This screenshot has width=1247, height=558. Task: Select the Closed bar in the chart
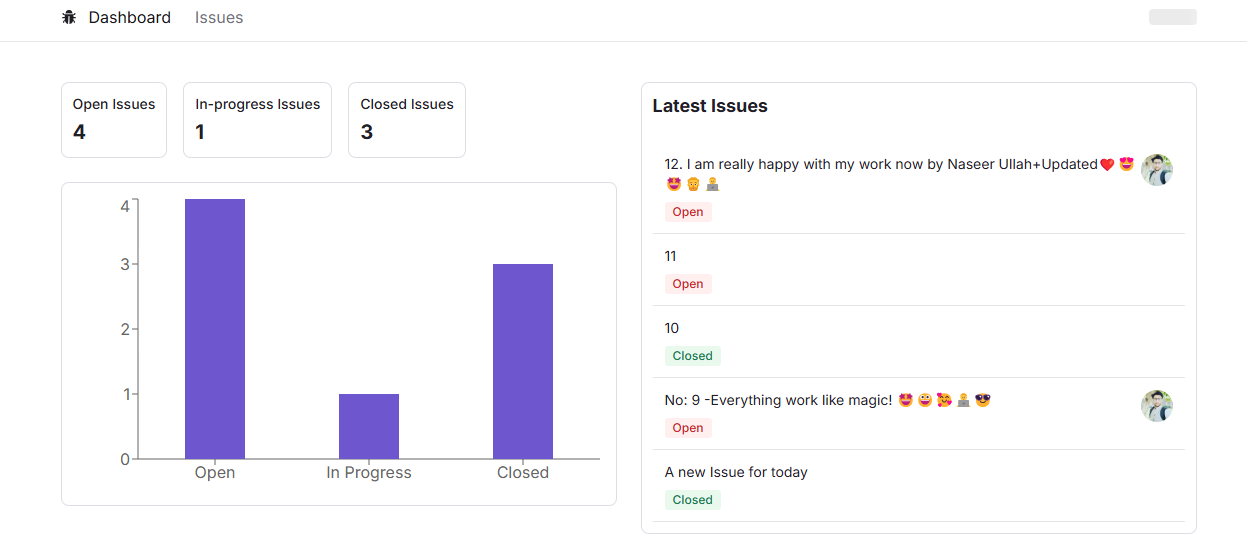[523, 361]
